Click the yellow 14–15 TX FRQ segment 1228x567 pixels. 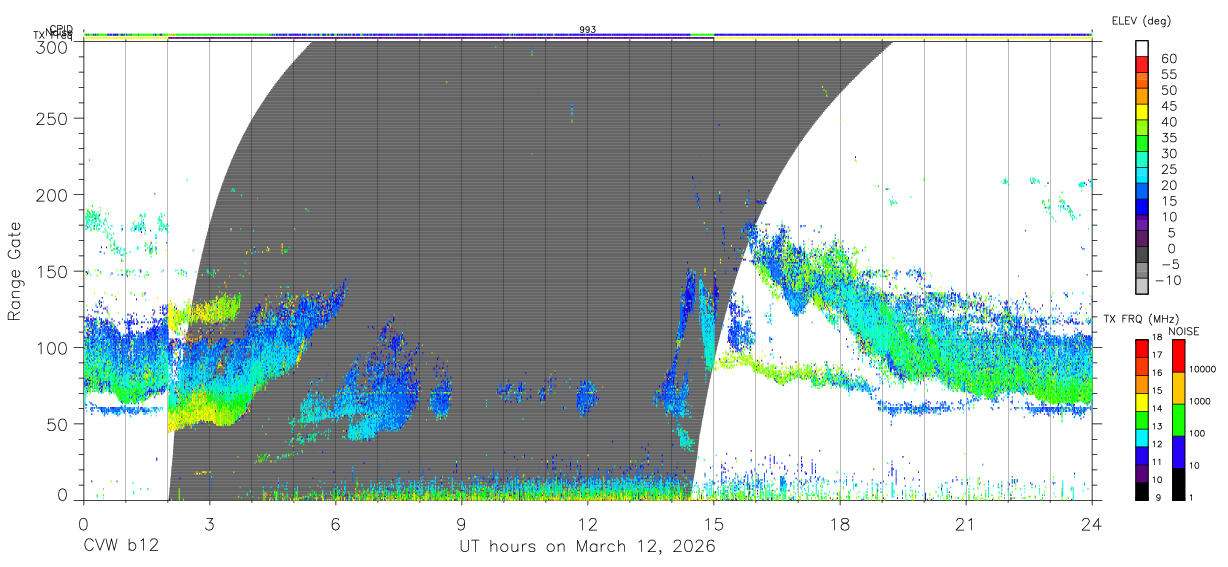coord(1142,401)
